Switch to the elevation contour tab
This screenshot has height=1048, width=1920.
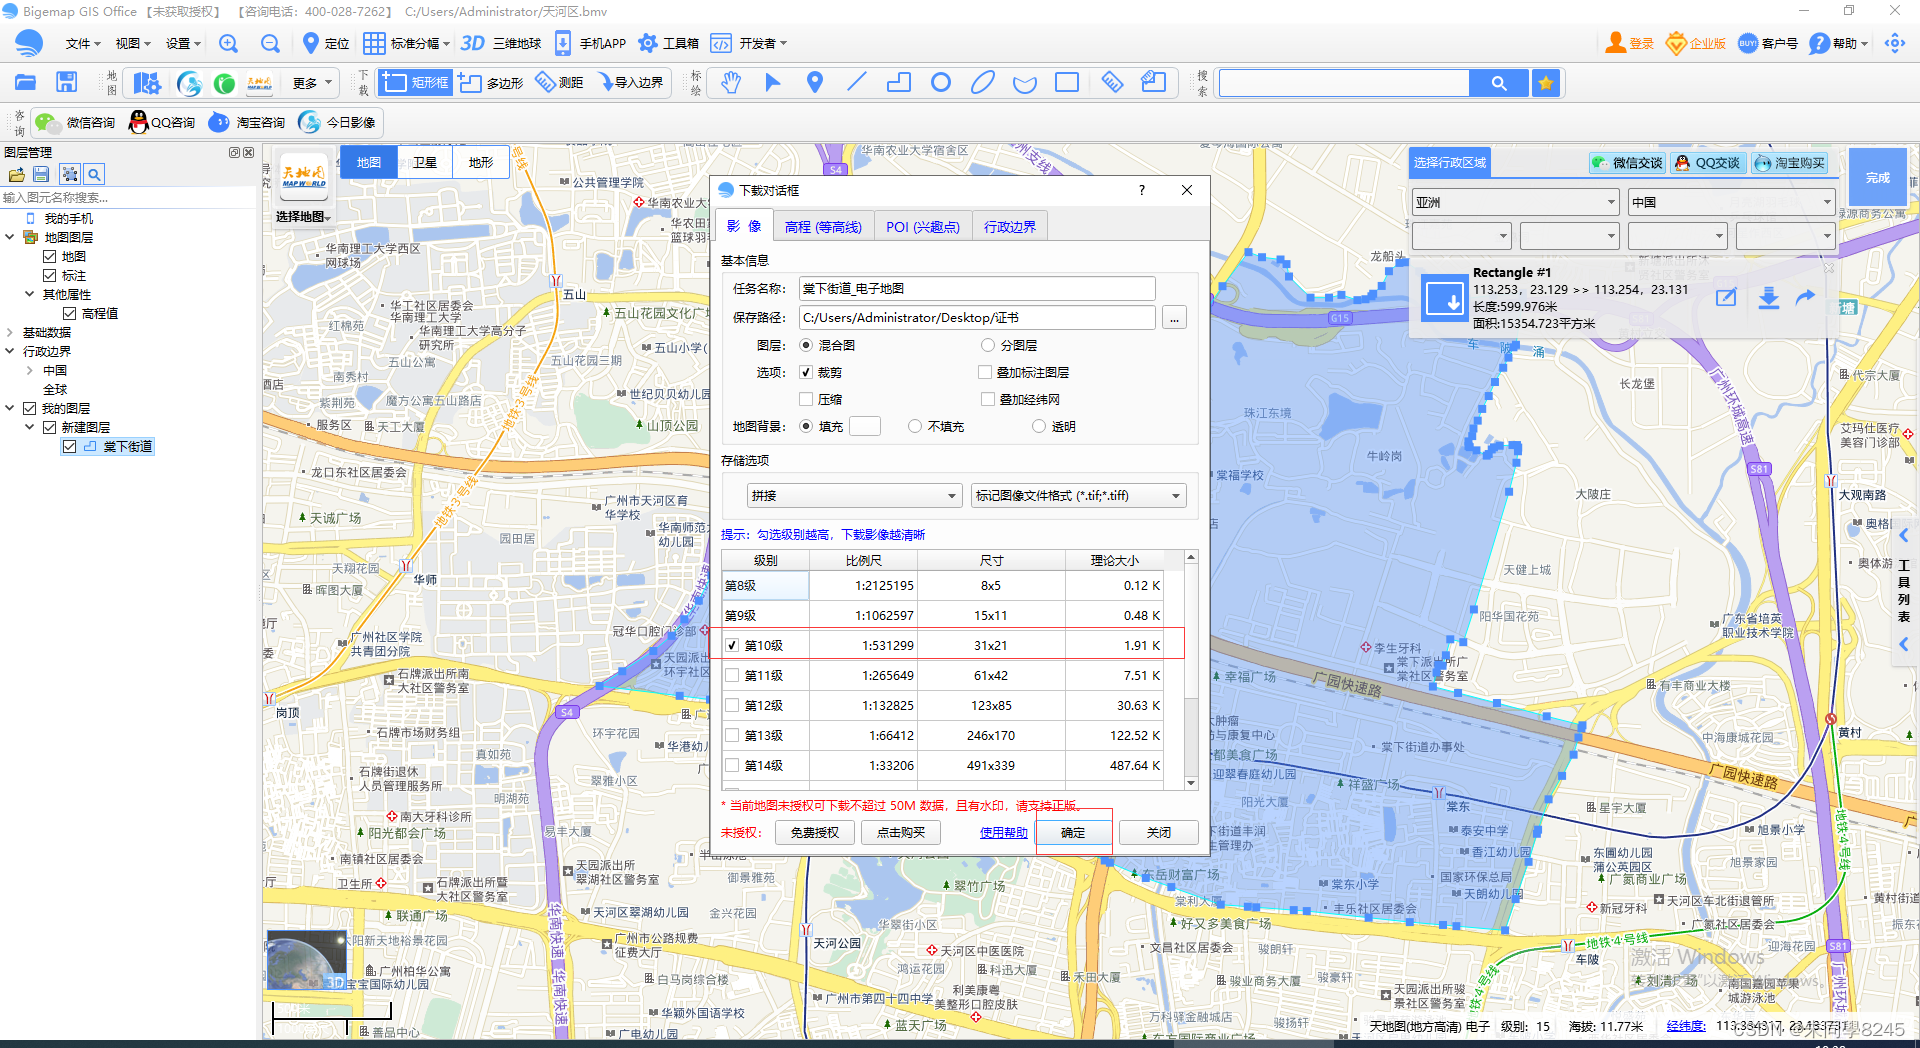pyautogui.click(x=823, y=227)
